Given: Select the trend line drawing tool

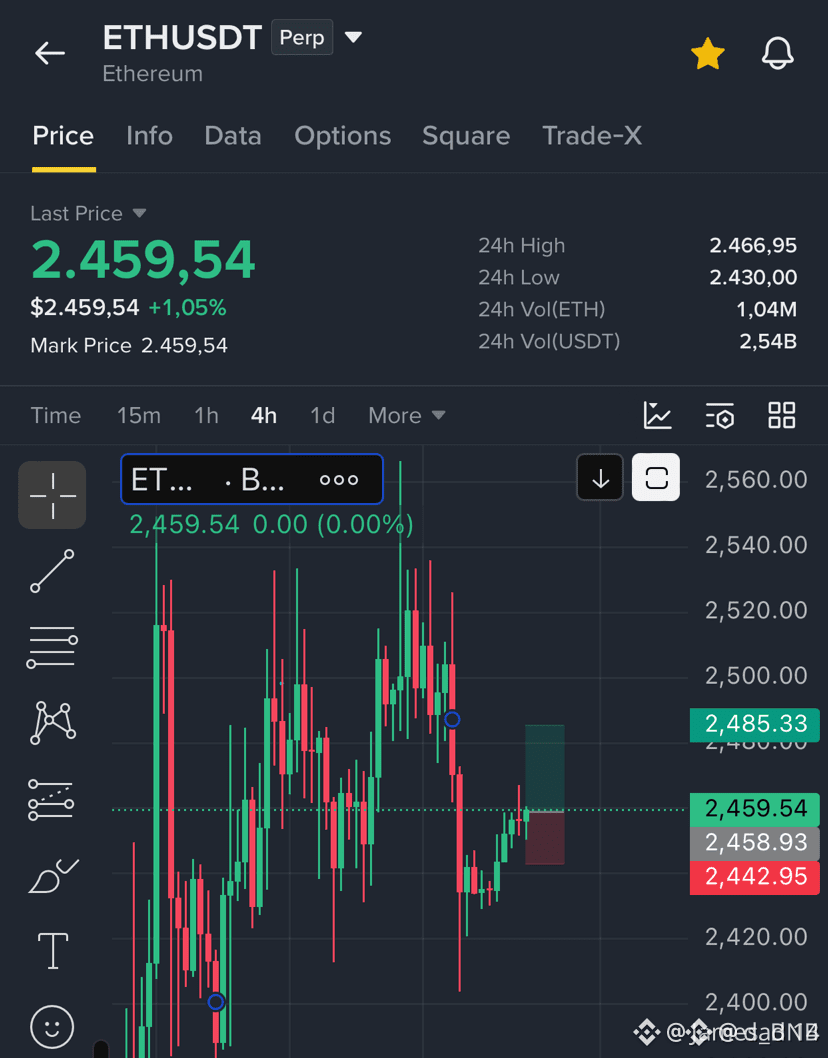Looking at the screenshot, I should pos(52,571).
